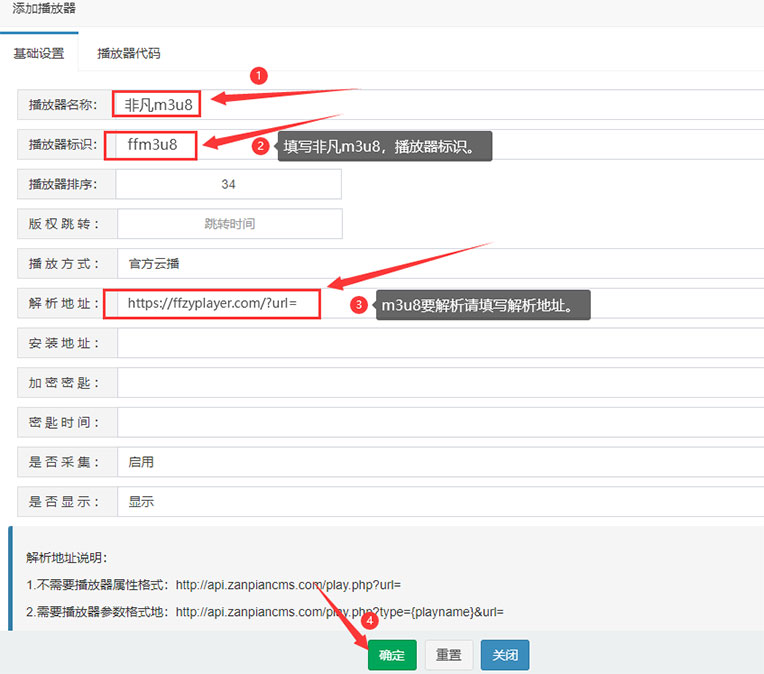Viewport: 764px width, 674px height.
Task: Click the red number 4 annotation marker
Action: pos(369,620)
